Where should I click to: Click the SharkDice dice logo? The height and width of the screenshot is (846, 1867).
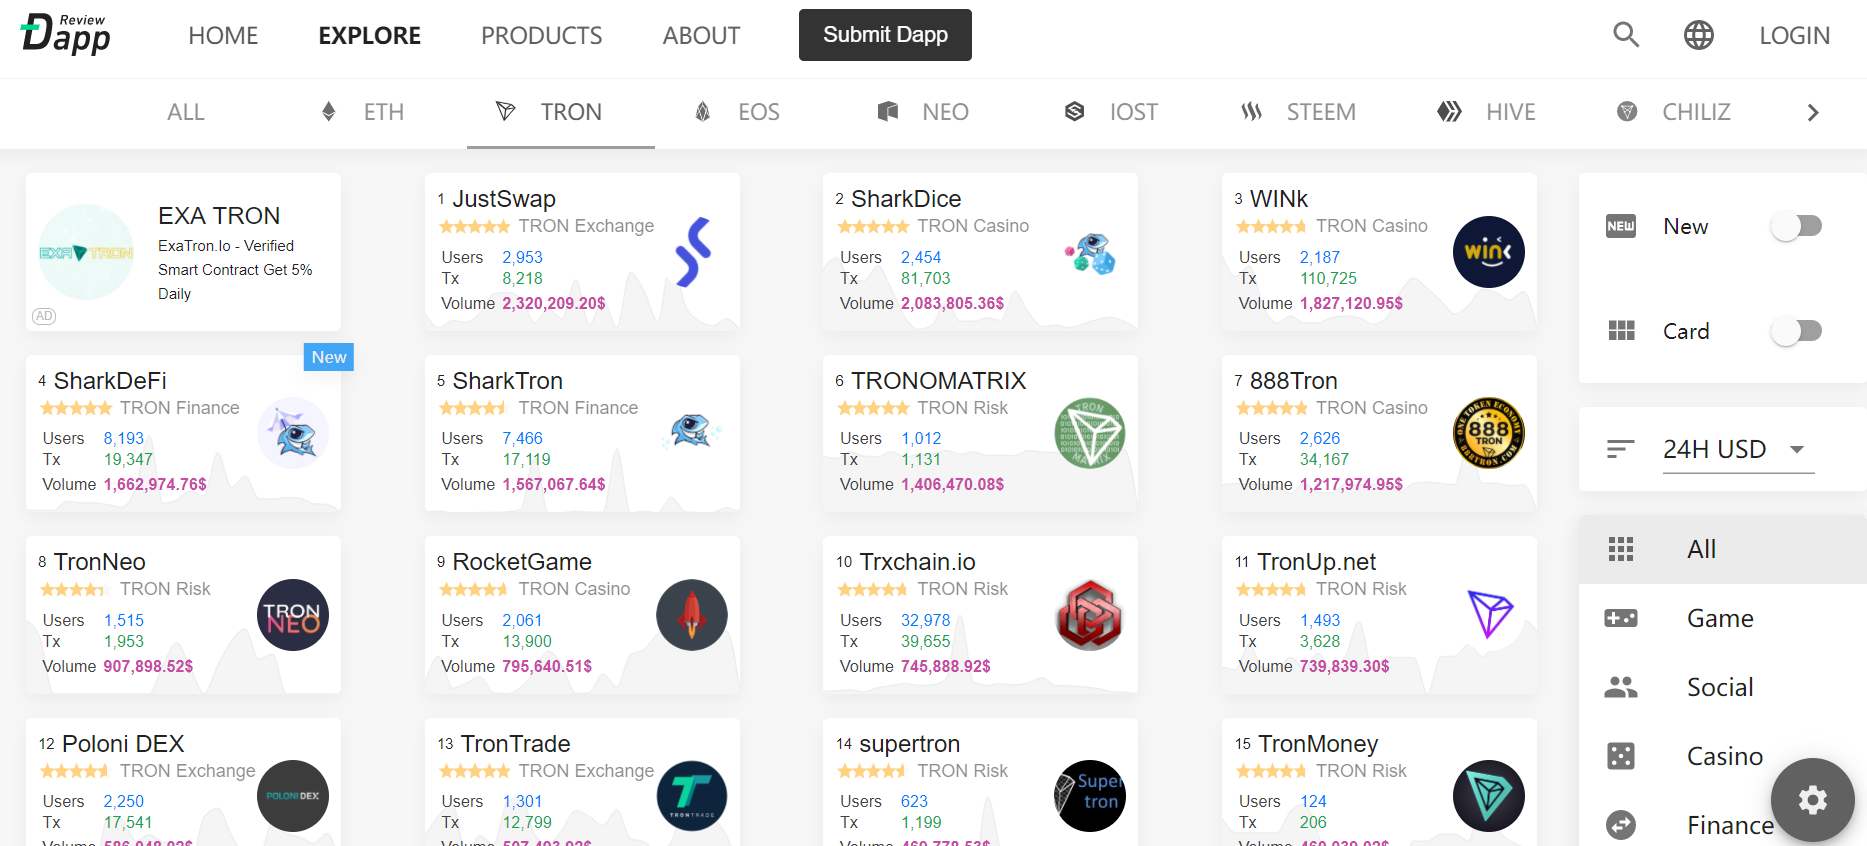tap(1090, 253)
